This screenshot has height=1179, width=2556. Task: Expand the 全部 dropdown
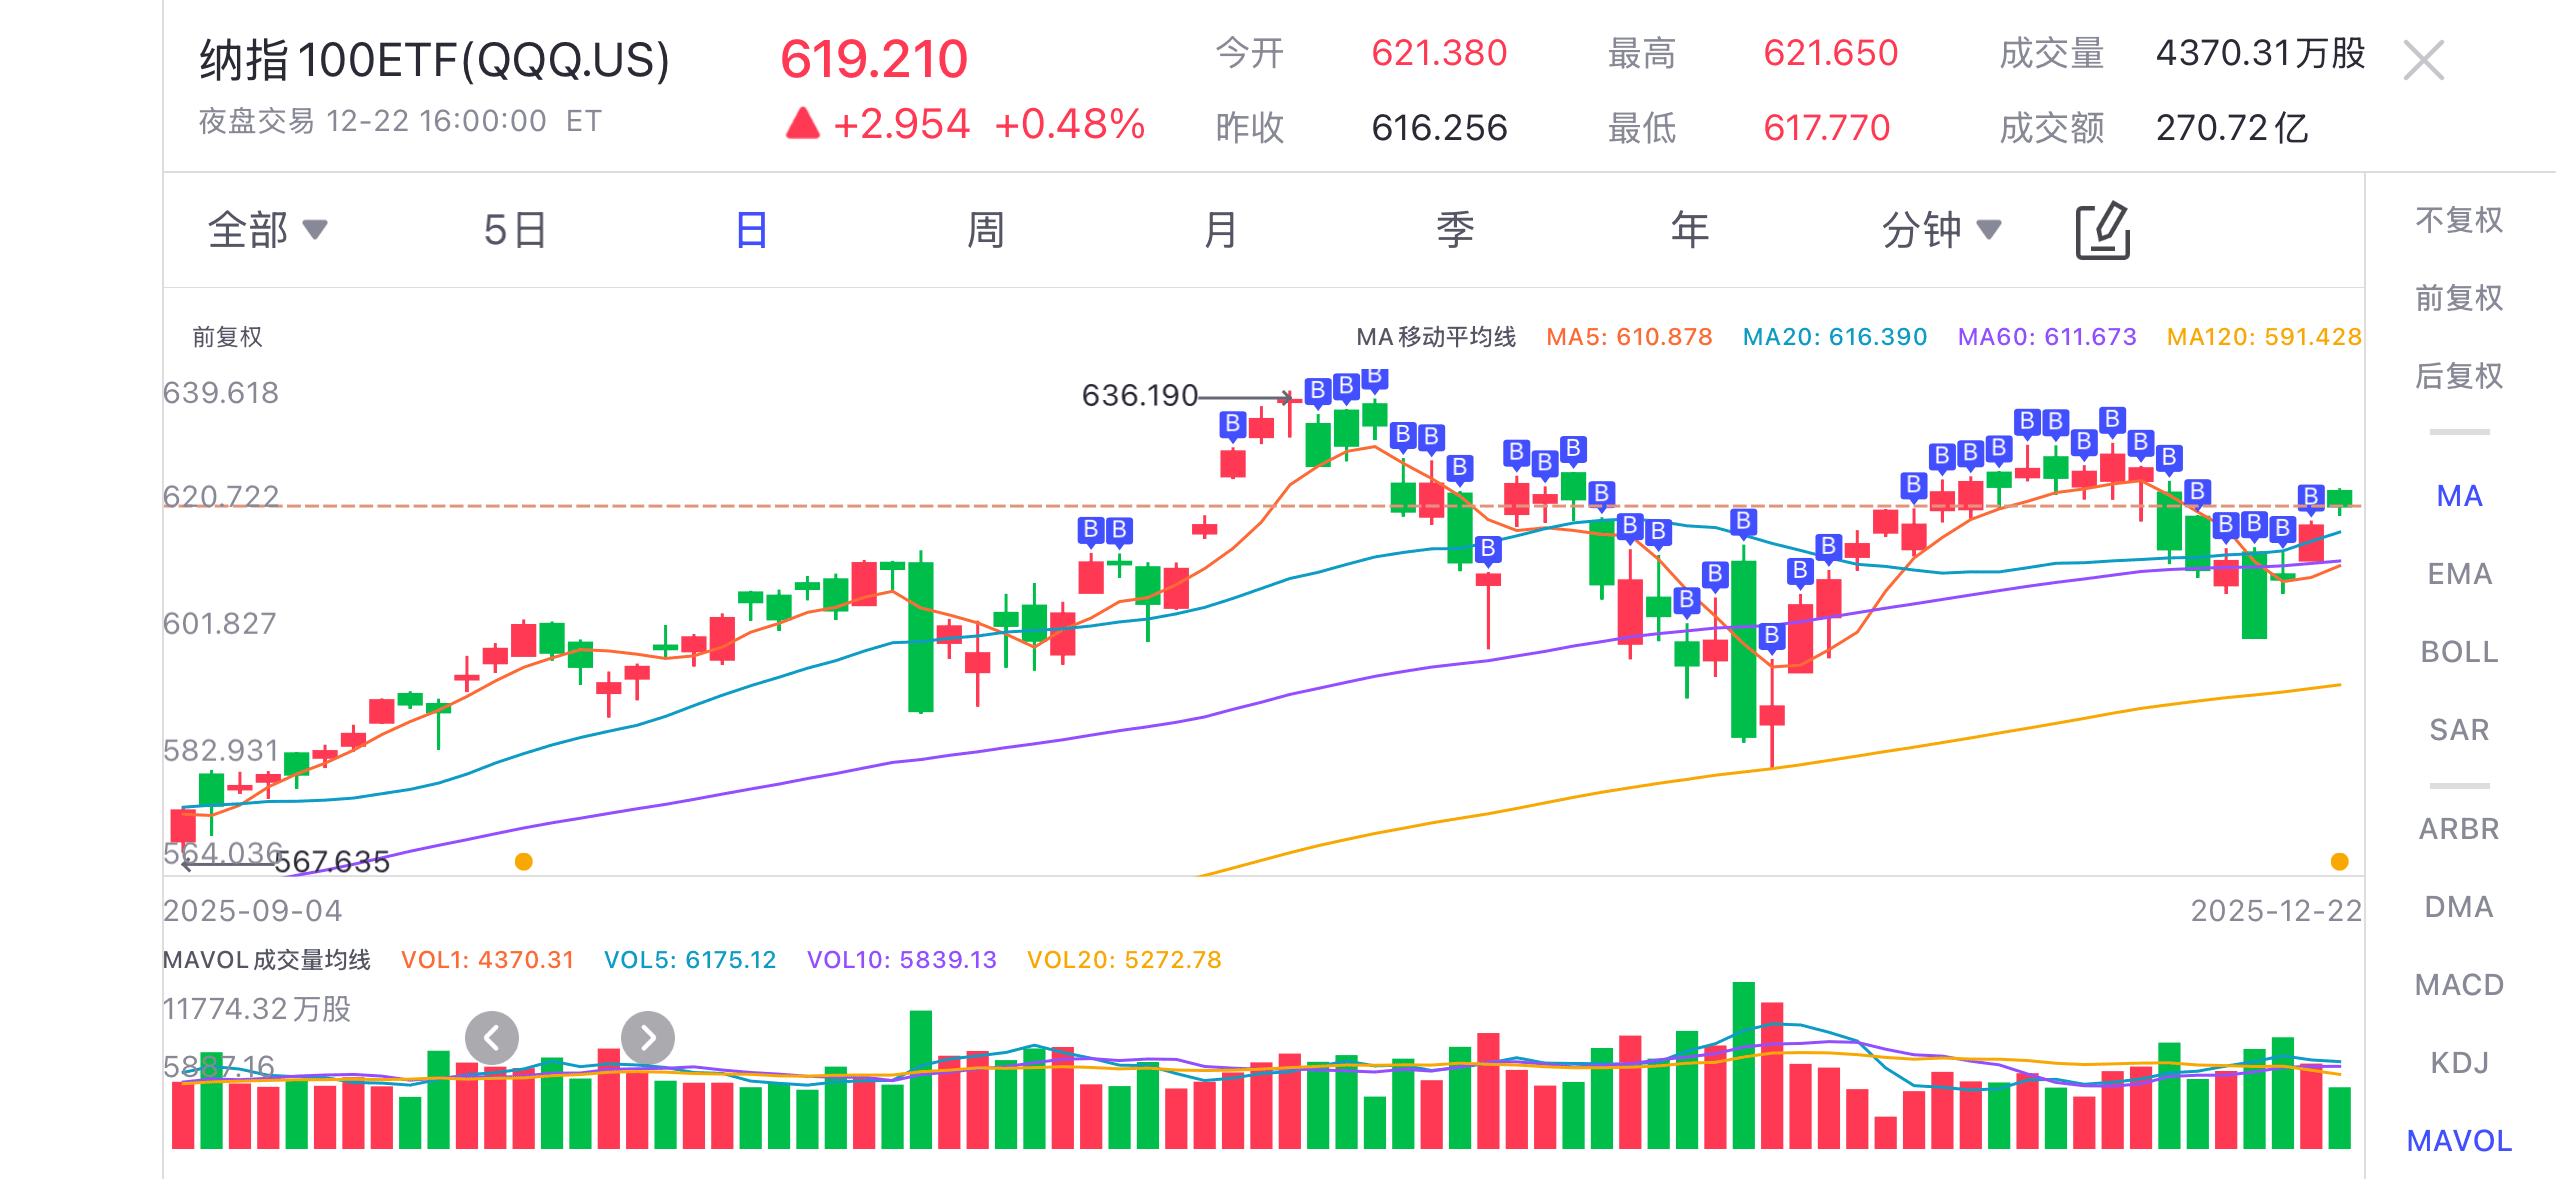pyautogui.click(x=266, y=231)
